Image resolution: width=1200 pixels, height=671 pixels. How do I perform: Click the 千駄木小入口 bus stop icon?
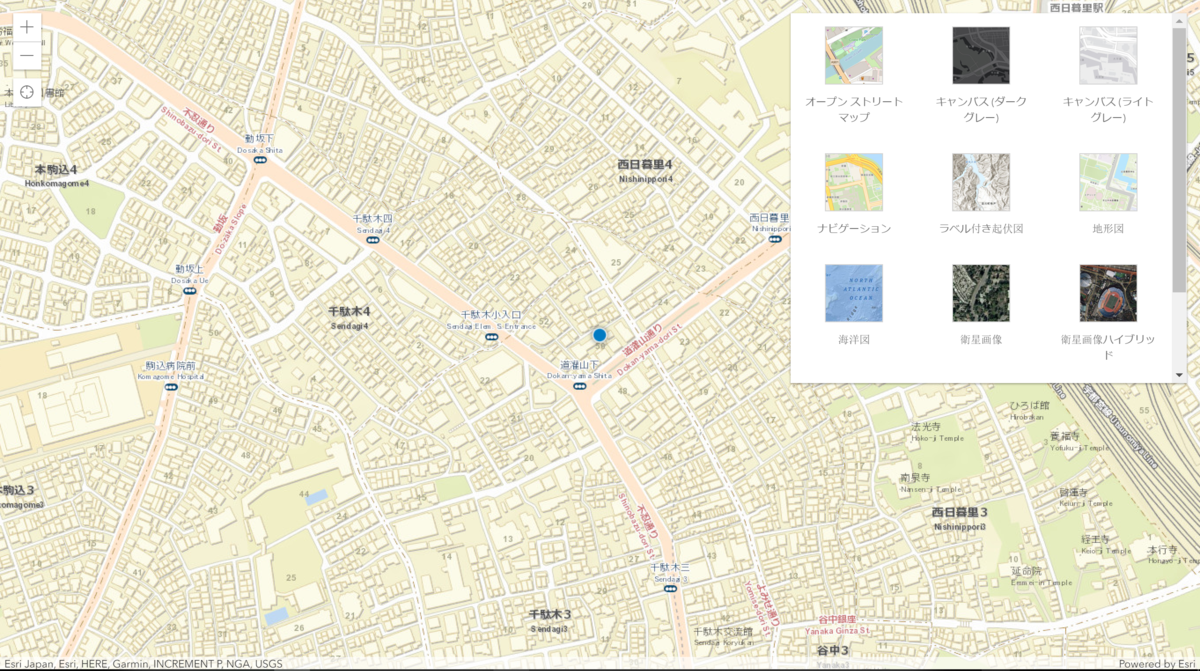tap(492, 337)
